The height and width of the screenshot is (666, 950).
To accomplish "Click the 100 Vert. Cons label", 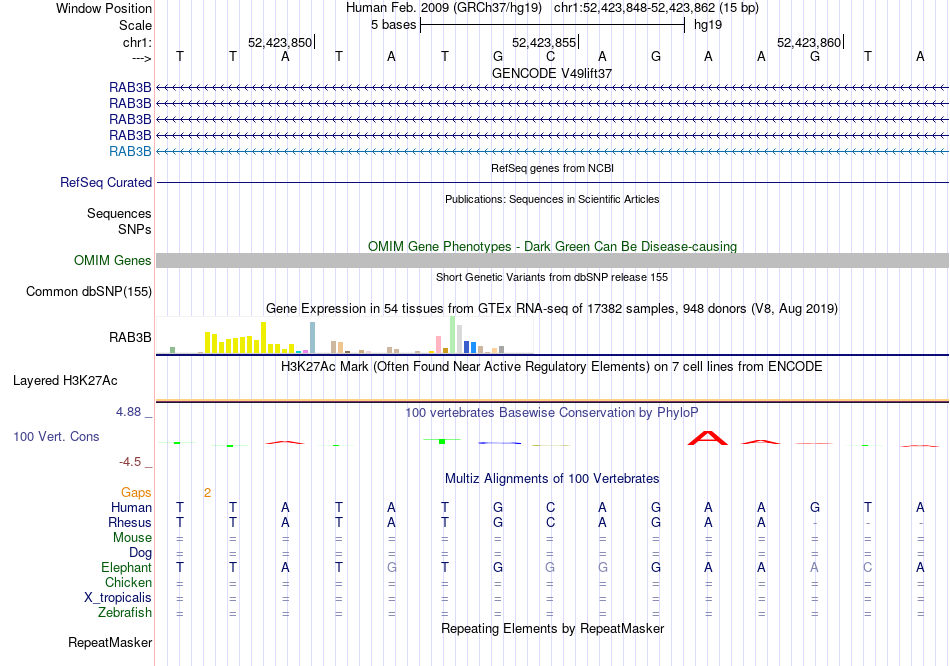I will [x=56, y=436].
